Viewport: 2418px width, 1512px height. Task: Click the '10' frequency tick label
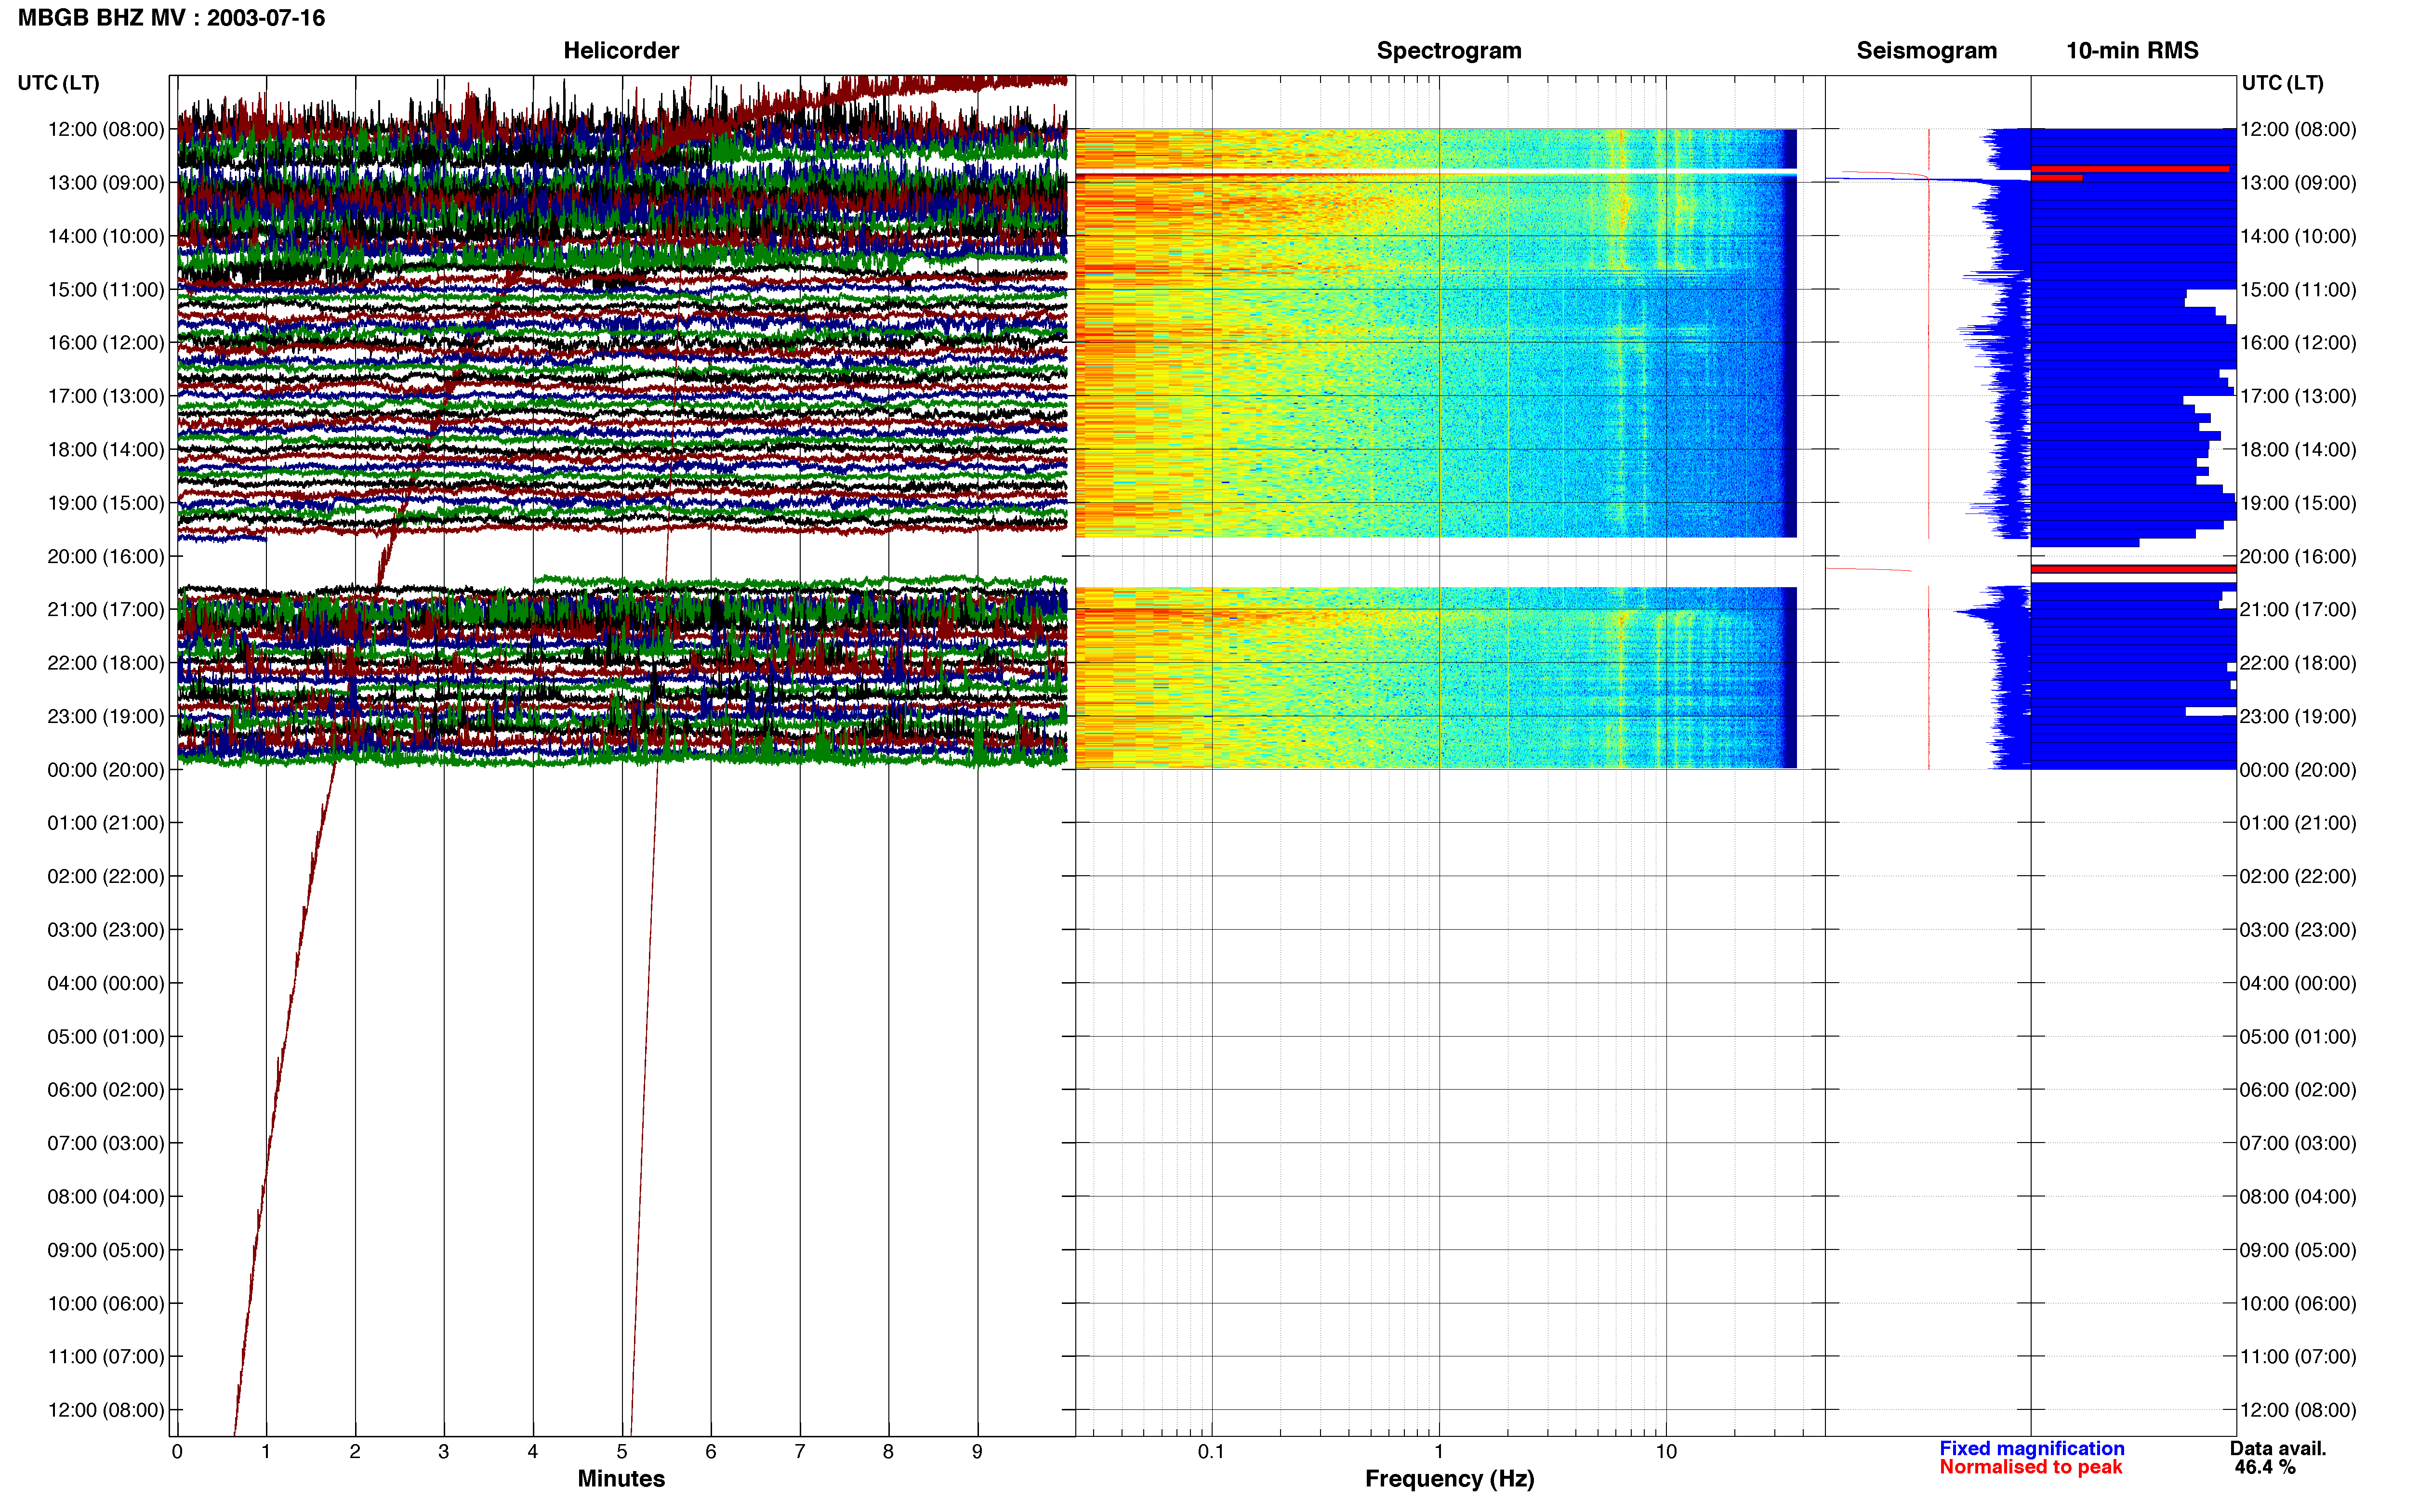pos(1666,1451)
